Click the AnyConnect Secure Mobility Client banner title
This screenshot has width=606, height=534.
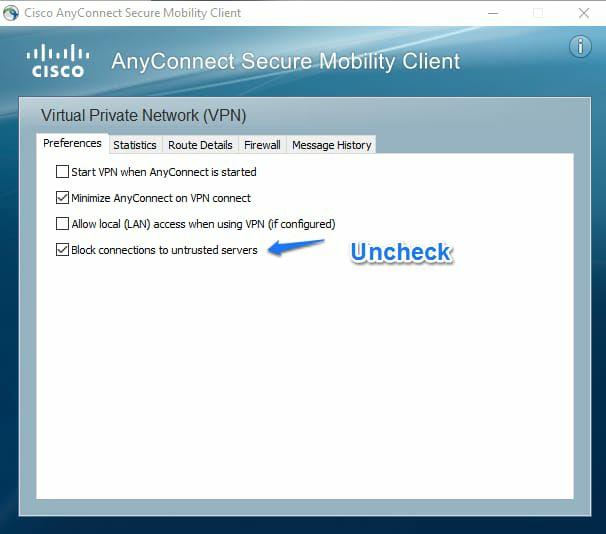click(285, 61)
